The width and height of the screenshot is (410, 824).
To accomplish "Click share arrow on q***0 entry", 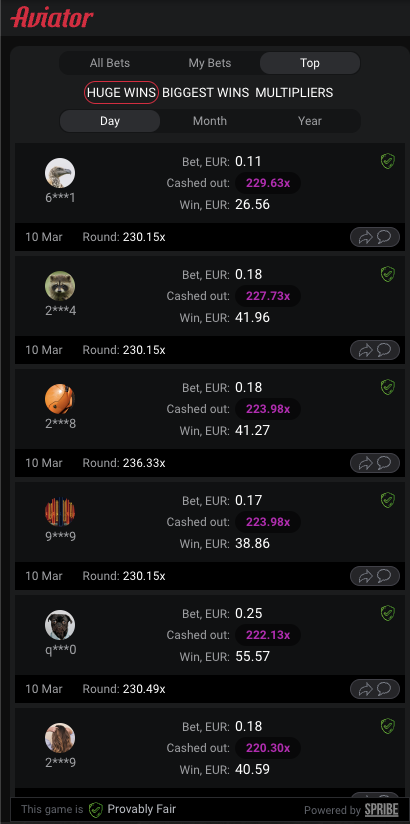I will click(365, 689).
